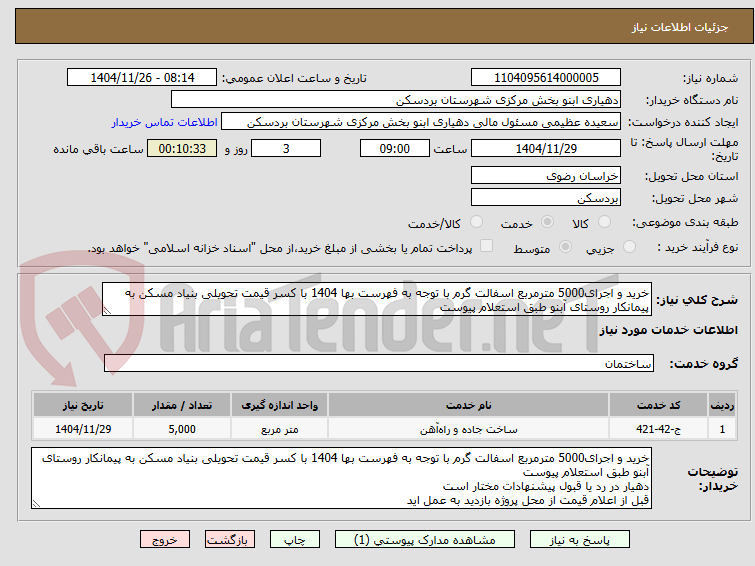
Task: Click the اطلاعات خدمات مورد نیاز heading
Action: tap(668, 330)
